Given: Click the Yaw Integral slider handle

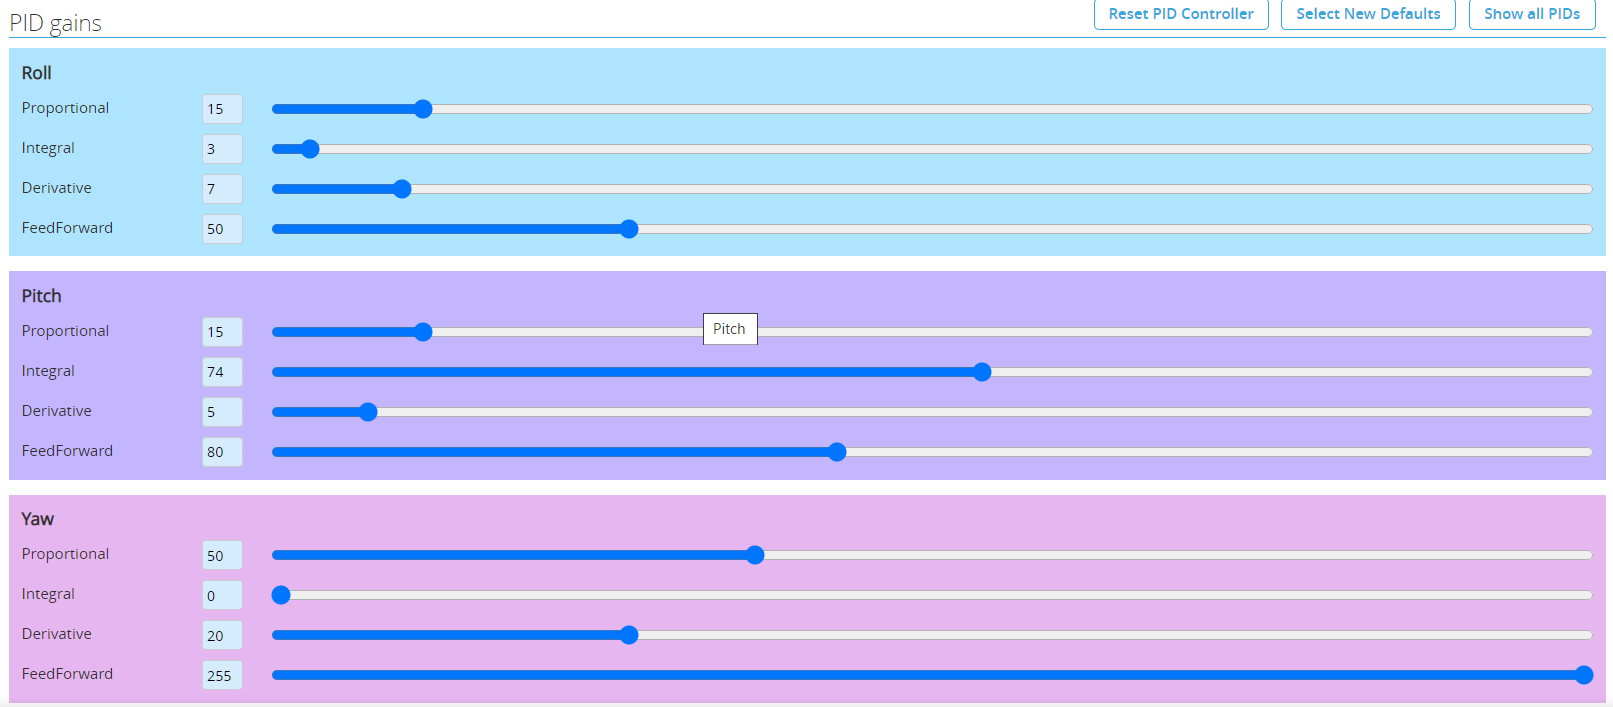Looking at the screenshot, I should (x=281, y=595).
